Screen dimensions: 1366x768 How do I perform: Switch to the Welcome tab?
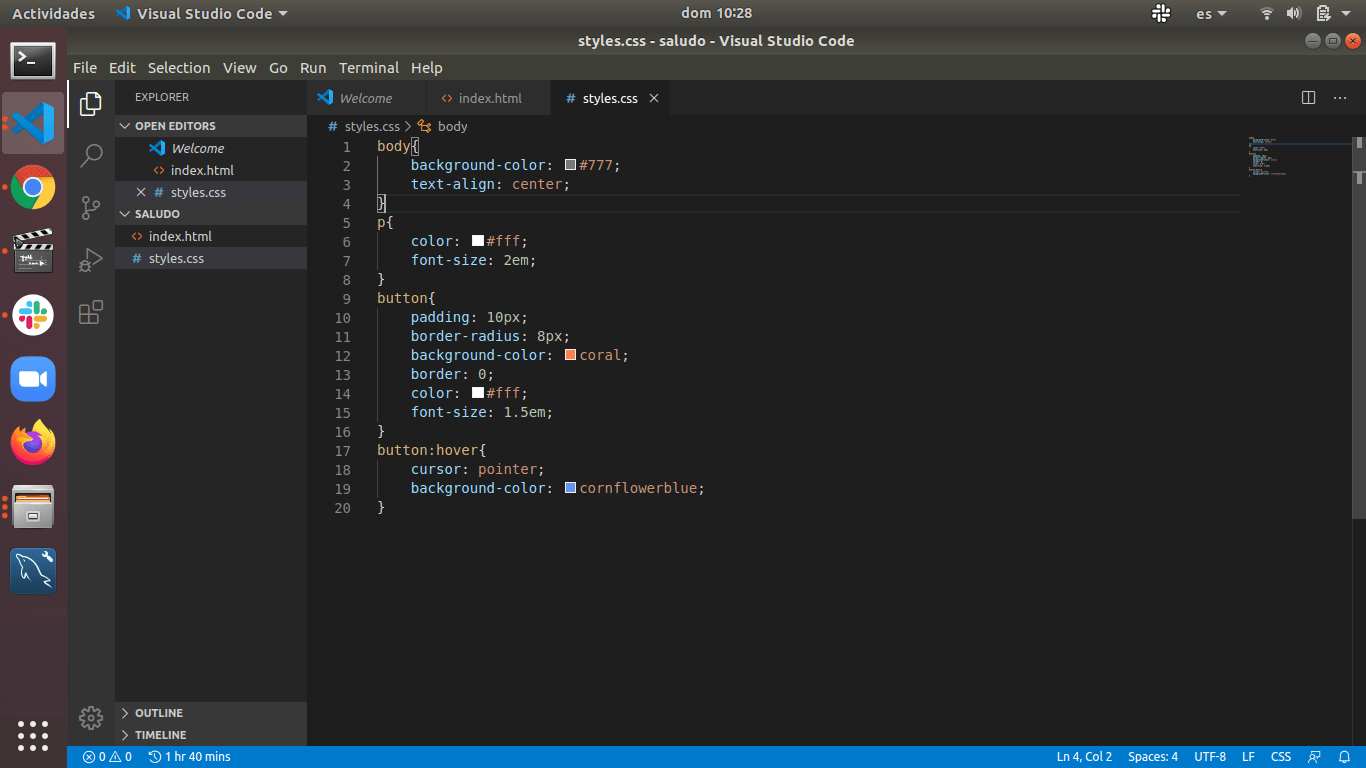pyautogui.click(x=366, y=98)
